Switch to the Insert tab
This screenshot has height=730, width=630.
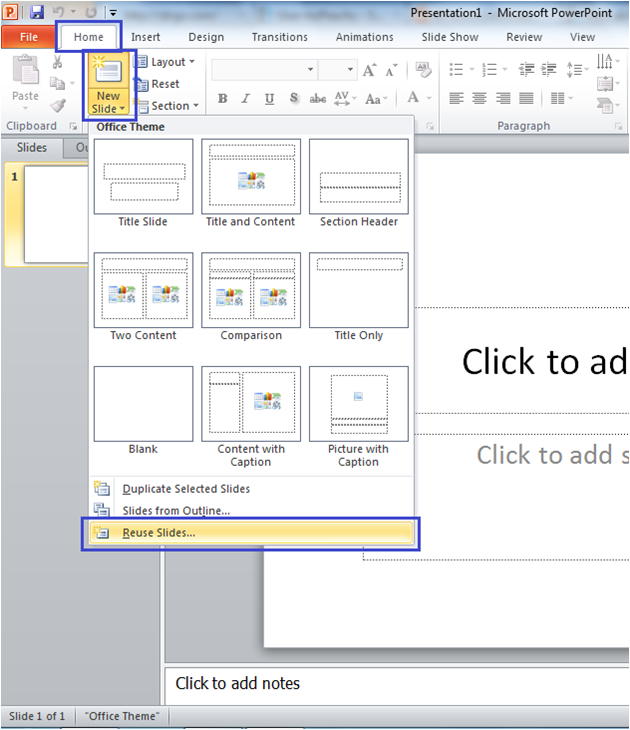click(x=145, y=37)
